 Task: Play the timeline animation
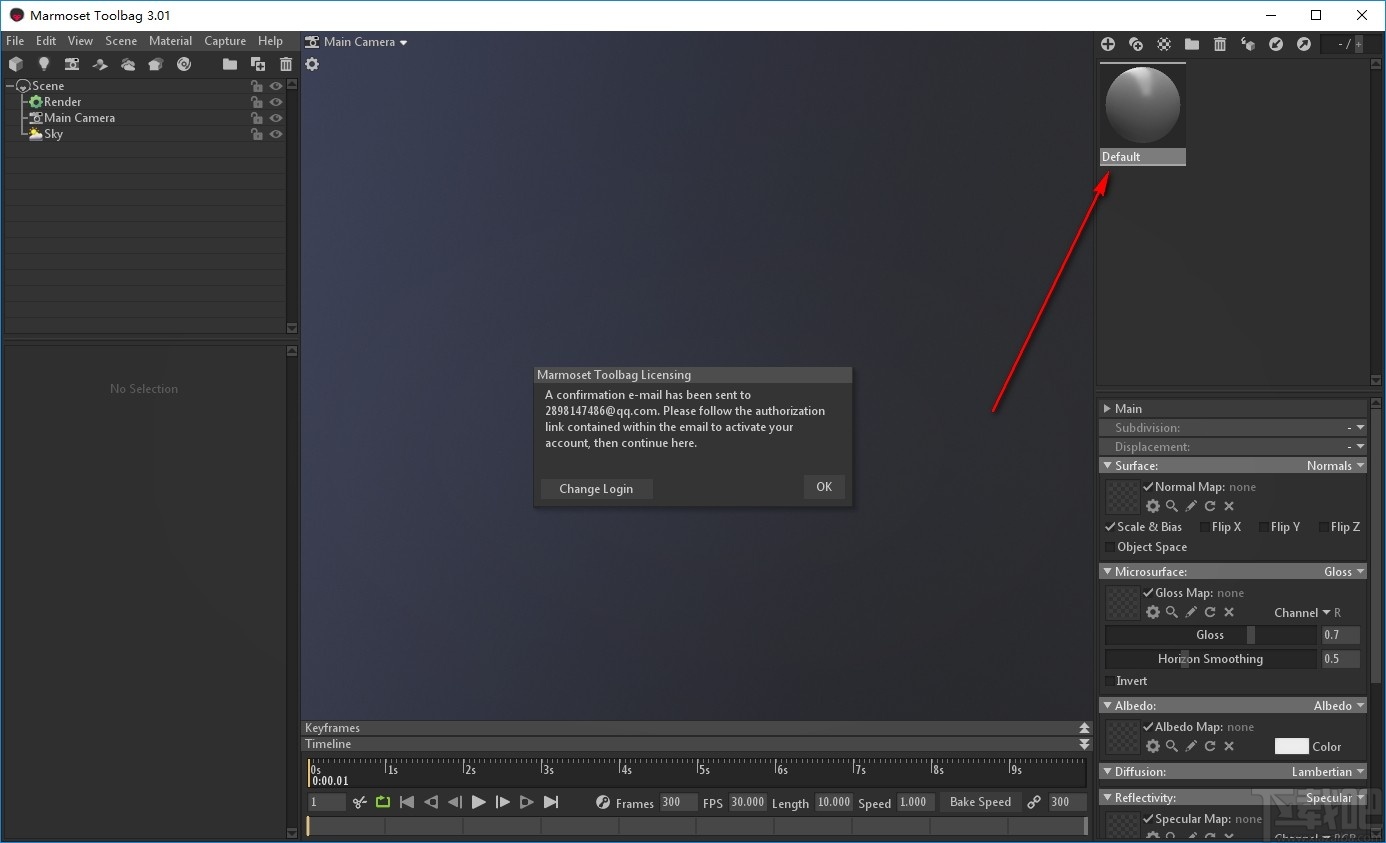coord(478,802)
